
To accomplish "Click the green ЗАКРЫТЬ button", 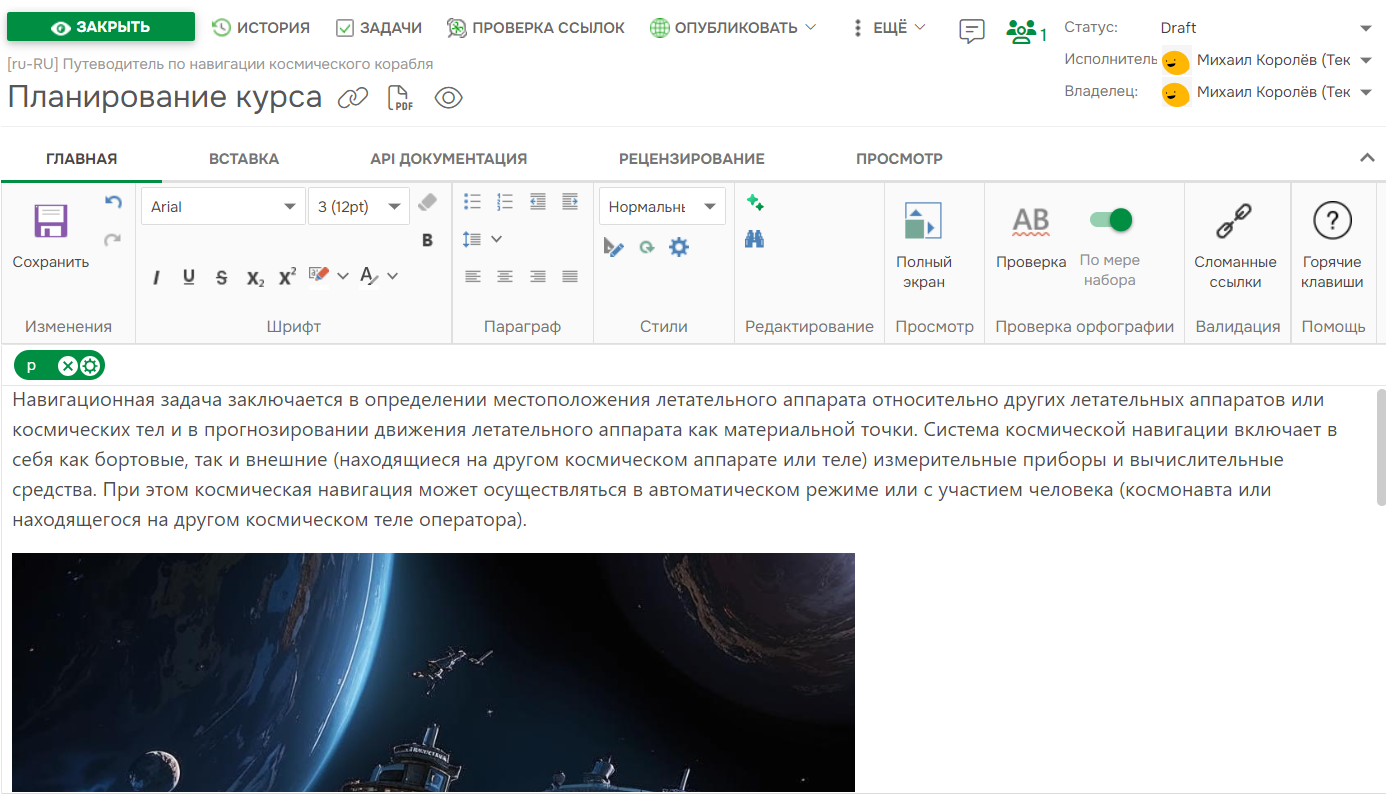I will [101, 27].
